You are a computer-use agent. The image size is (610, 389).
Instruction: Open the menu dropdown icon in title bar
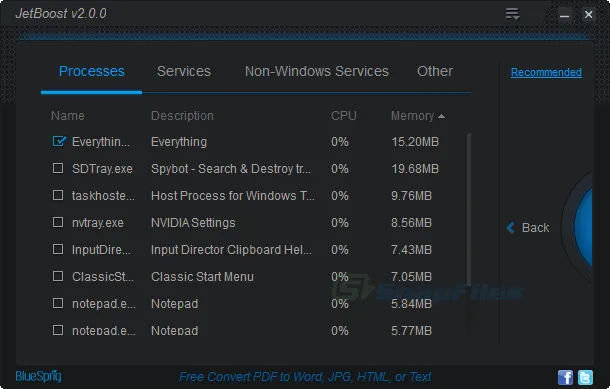512,14
